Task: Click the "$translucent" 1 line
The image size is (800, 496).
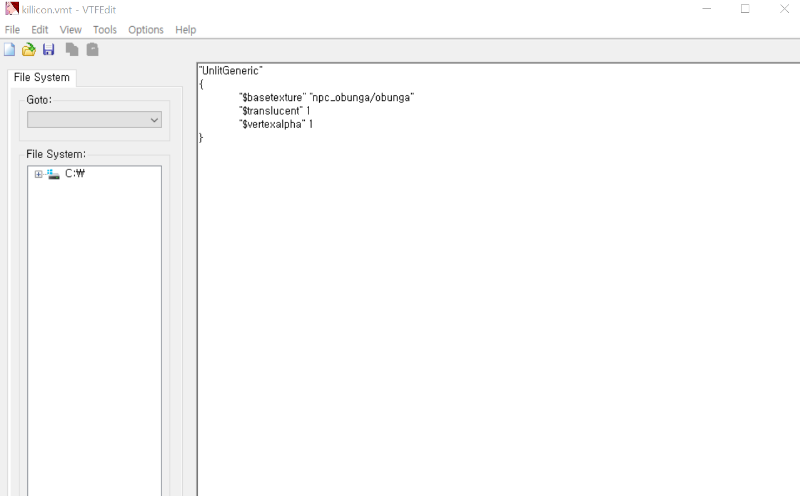Action: [274, 111]
